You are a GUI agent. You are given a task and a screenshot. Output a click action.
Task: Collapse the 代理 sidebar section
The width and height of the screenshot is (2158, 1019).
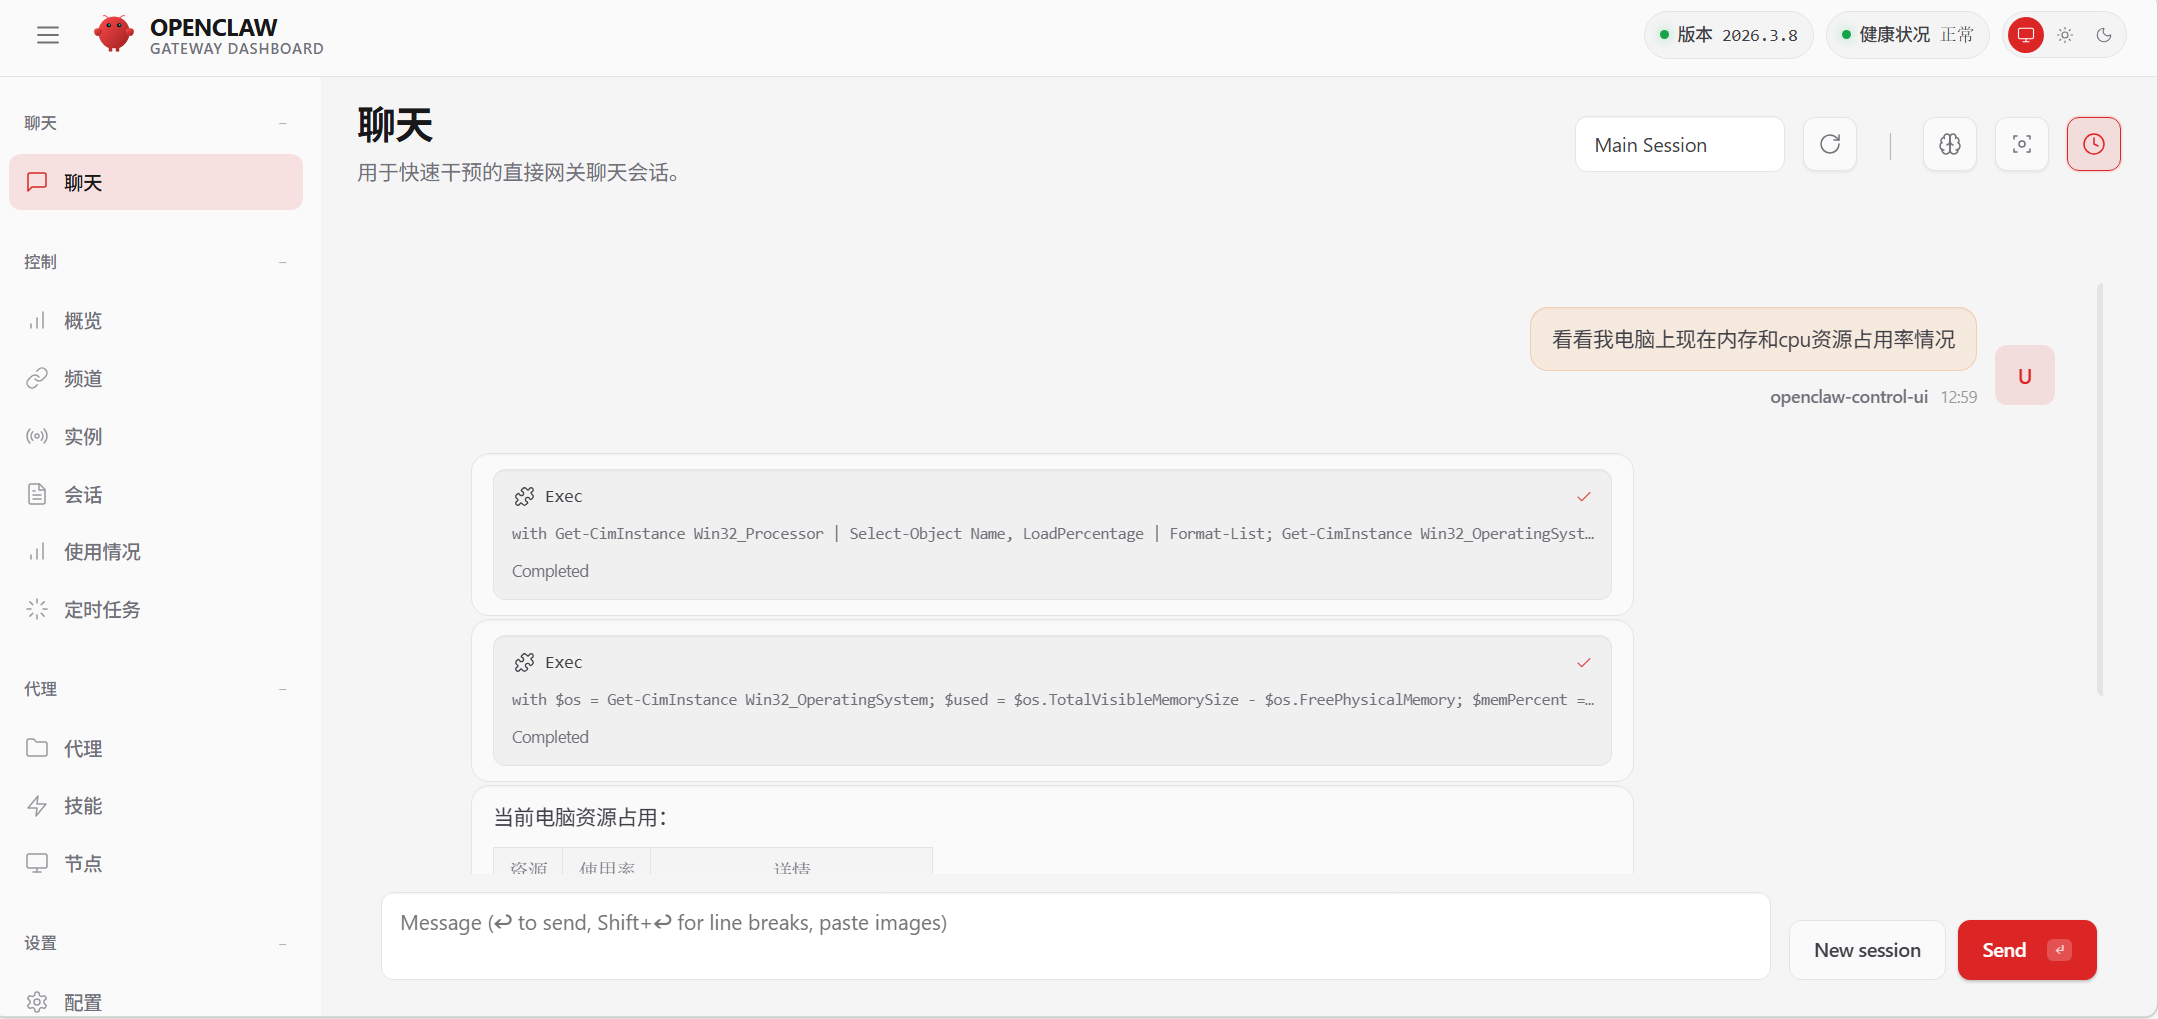pyautogui.click(x=282, y=689)
